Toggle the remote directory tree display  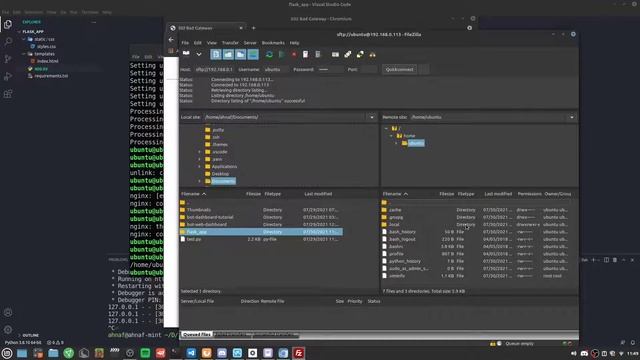coord(240,54)
